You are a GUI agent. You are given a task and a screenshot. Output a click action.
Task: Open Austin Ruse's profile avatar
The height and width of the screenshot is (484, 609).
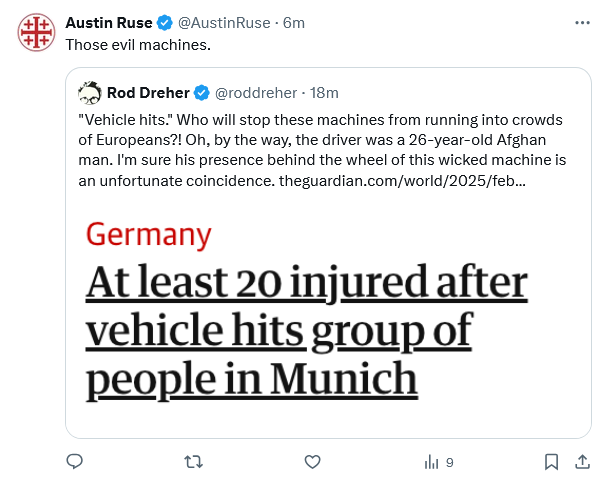(36, 32)
